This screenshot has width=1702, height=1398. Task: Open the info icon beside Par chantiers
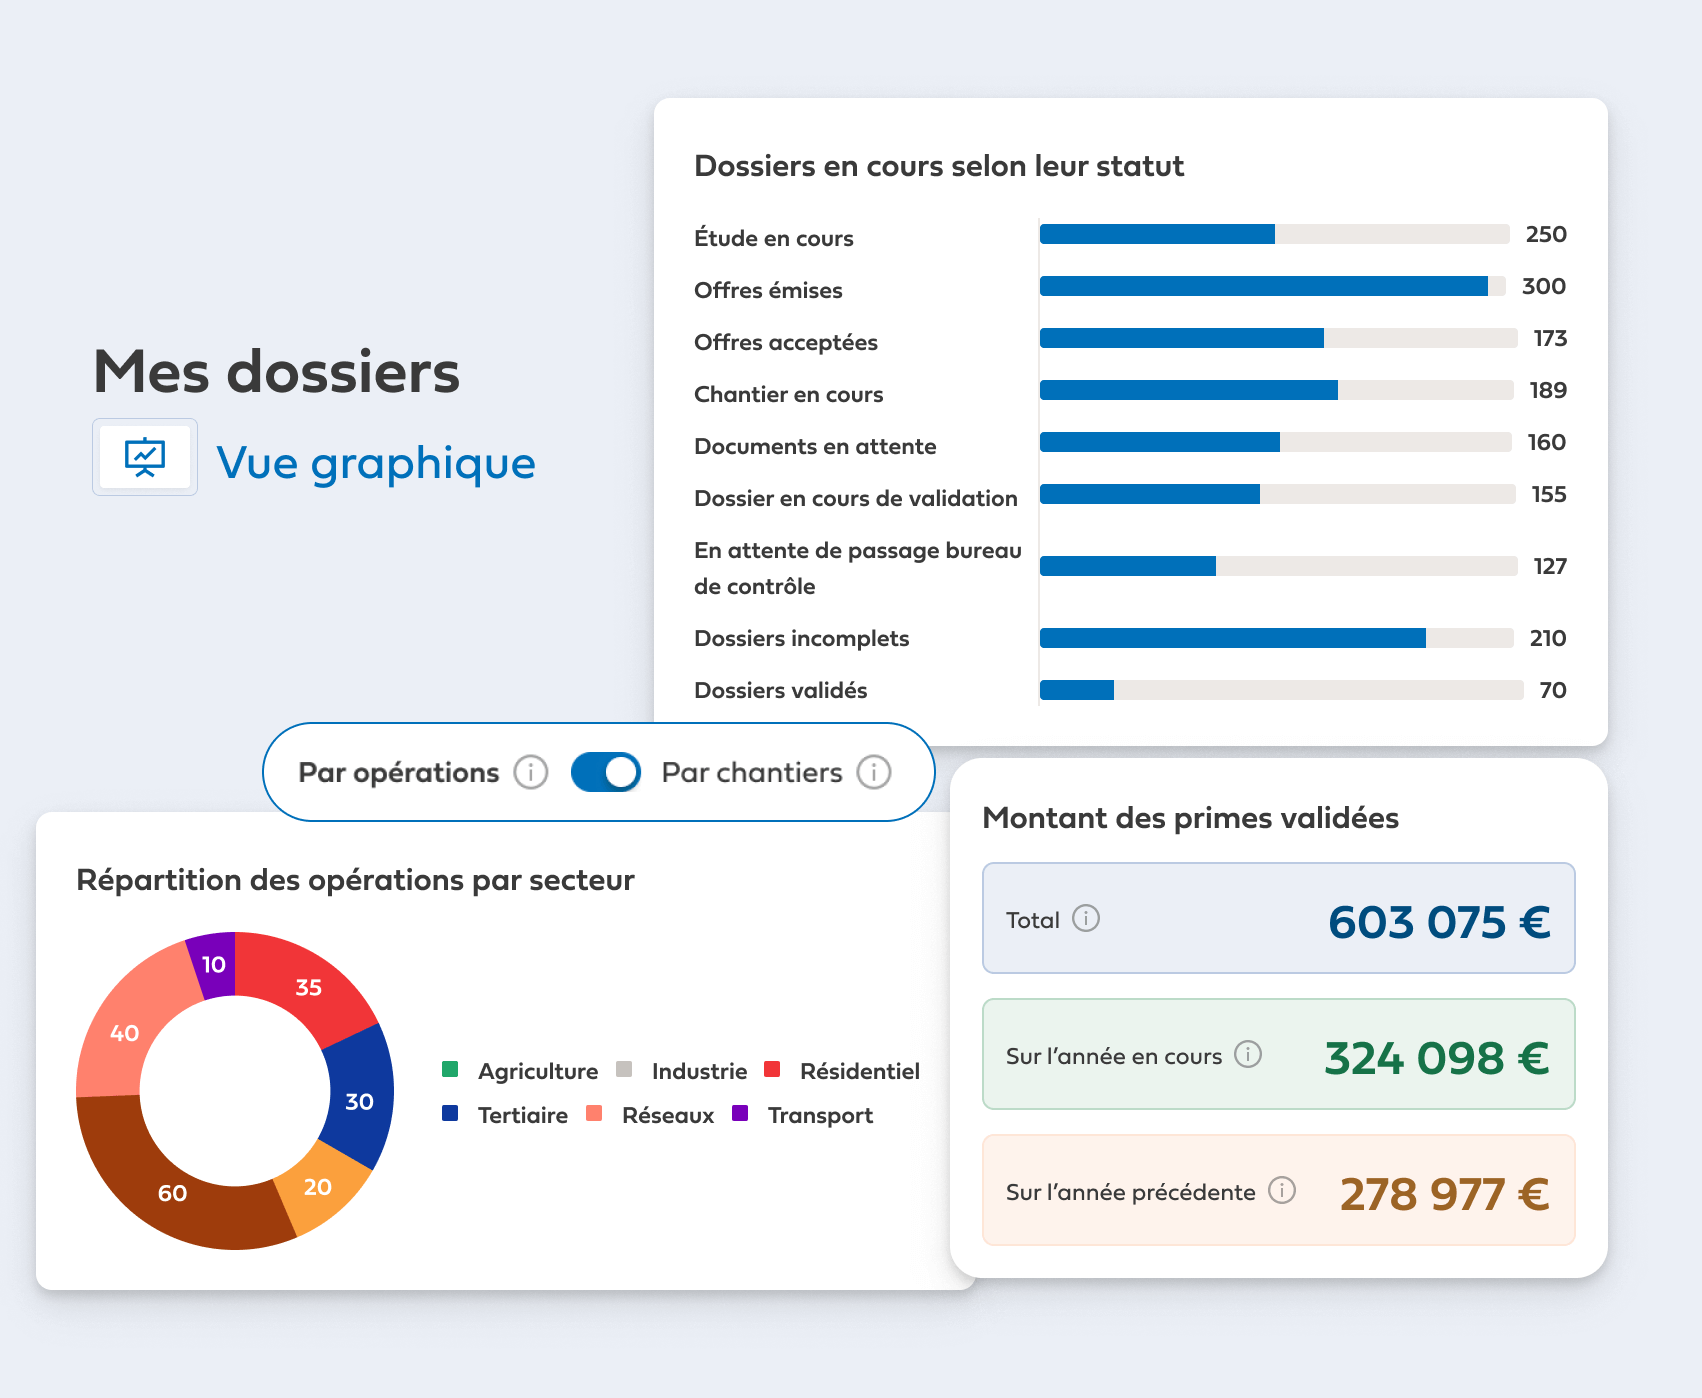click(x=875, y=771)
